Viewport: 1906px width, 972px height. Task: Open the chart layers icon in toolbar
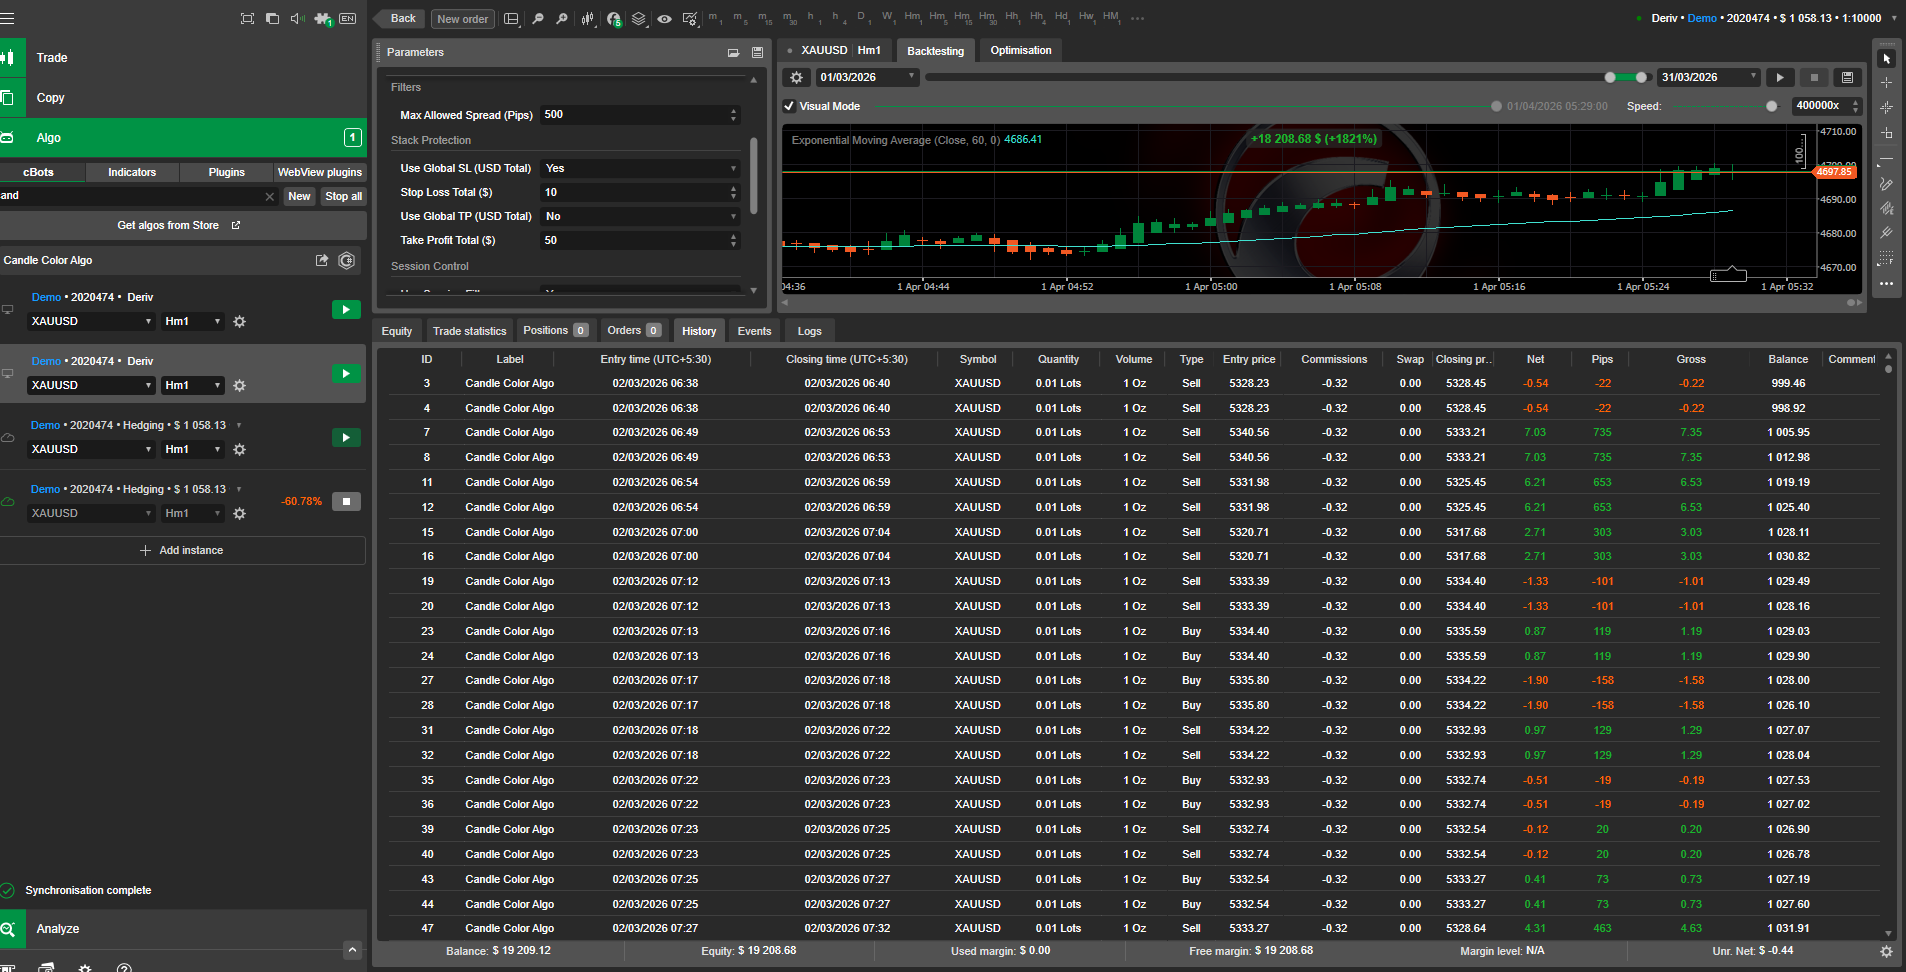[x=638, y=19]
